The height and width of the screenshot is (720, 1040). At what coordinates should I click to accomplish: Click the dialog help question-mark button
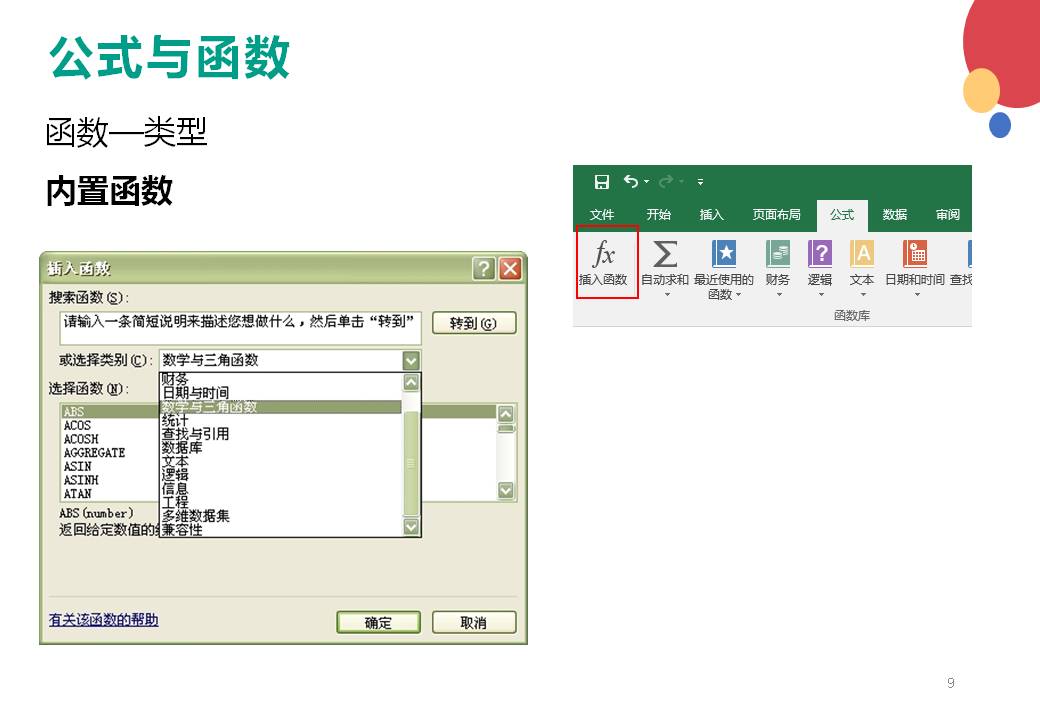[484, 269]
